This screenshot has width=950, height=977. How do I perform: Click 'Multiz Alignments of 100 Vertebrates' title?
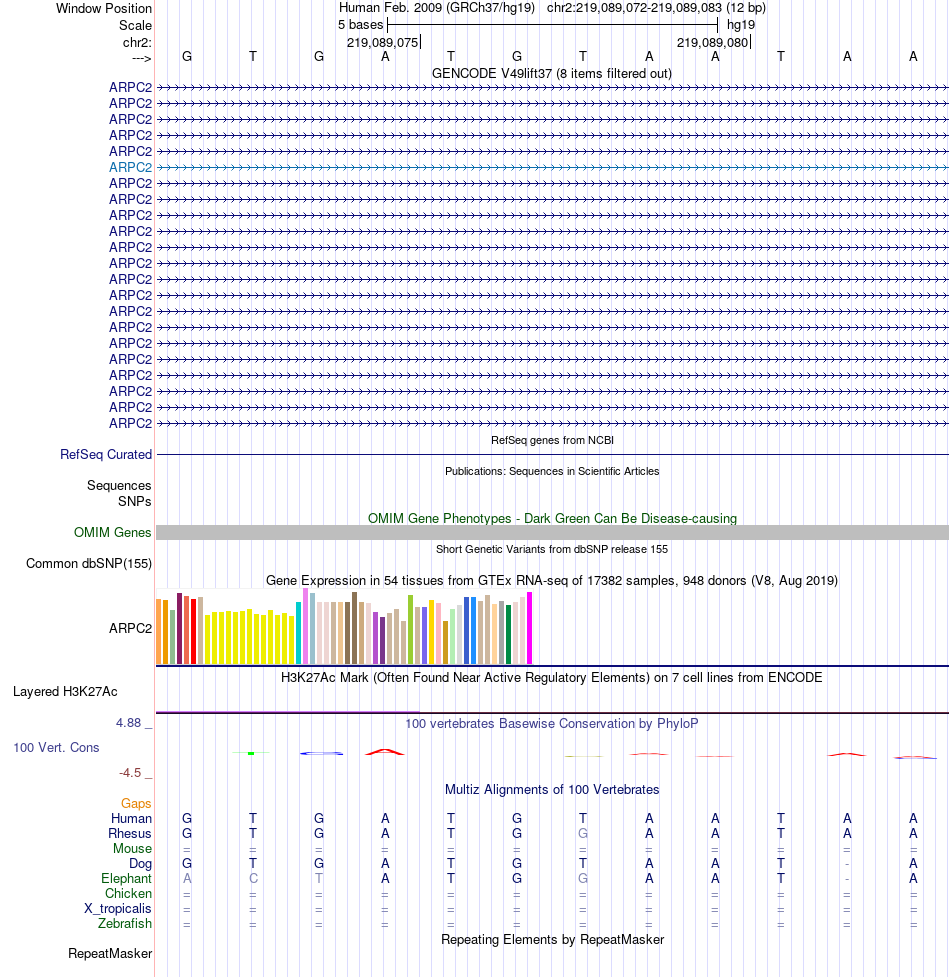pyautogui.click(x=552, y=789)
